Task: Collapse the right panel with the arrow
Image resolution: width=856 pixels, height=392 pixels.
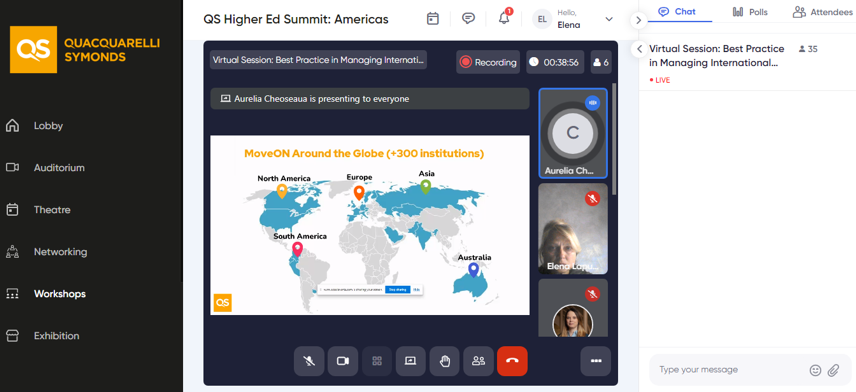Action: (638, 20)
